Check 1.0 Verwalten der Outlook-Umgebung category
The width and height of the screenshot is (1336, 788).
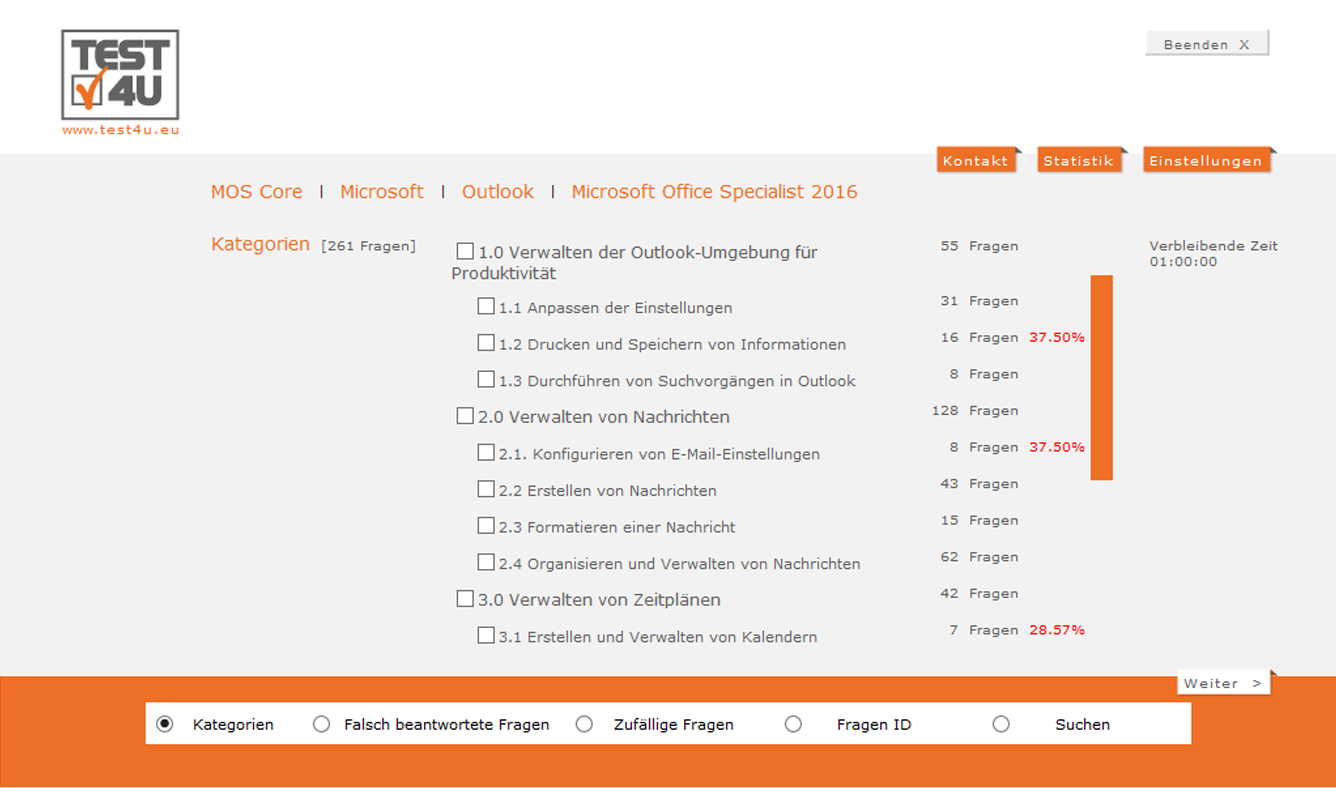tap(465, 251)
